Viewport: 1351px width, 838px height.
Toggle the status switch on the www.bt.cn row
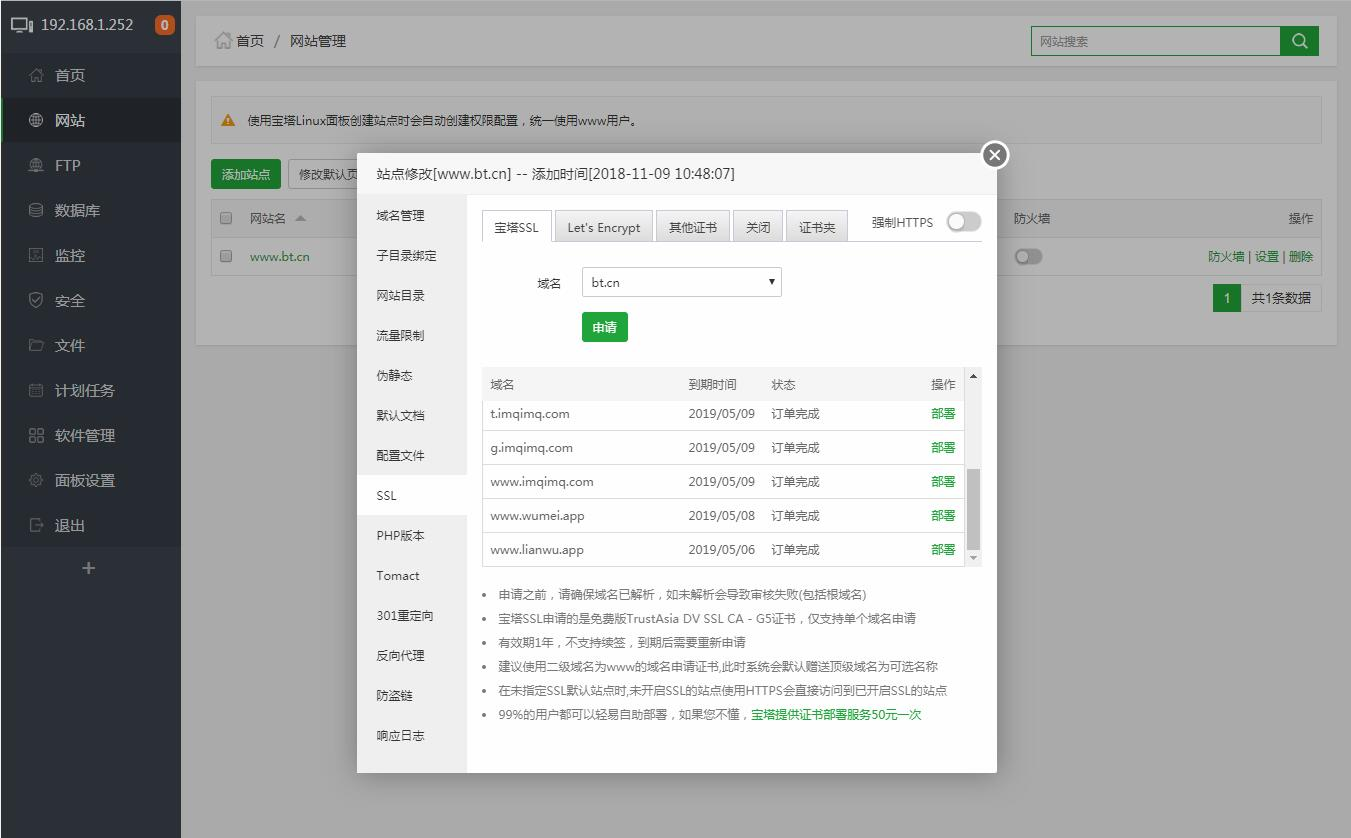(x=1027, y=256)
